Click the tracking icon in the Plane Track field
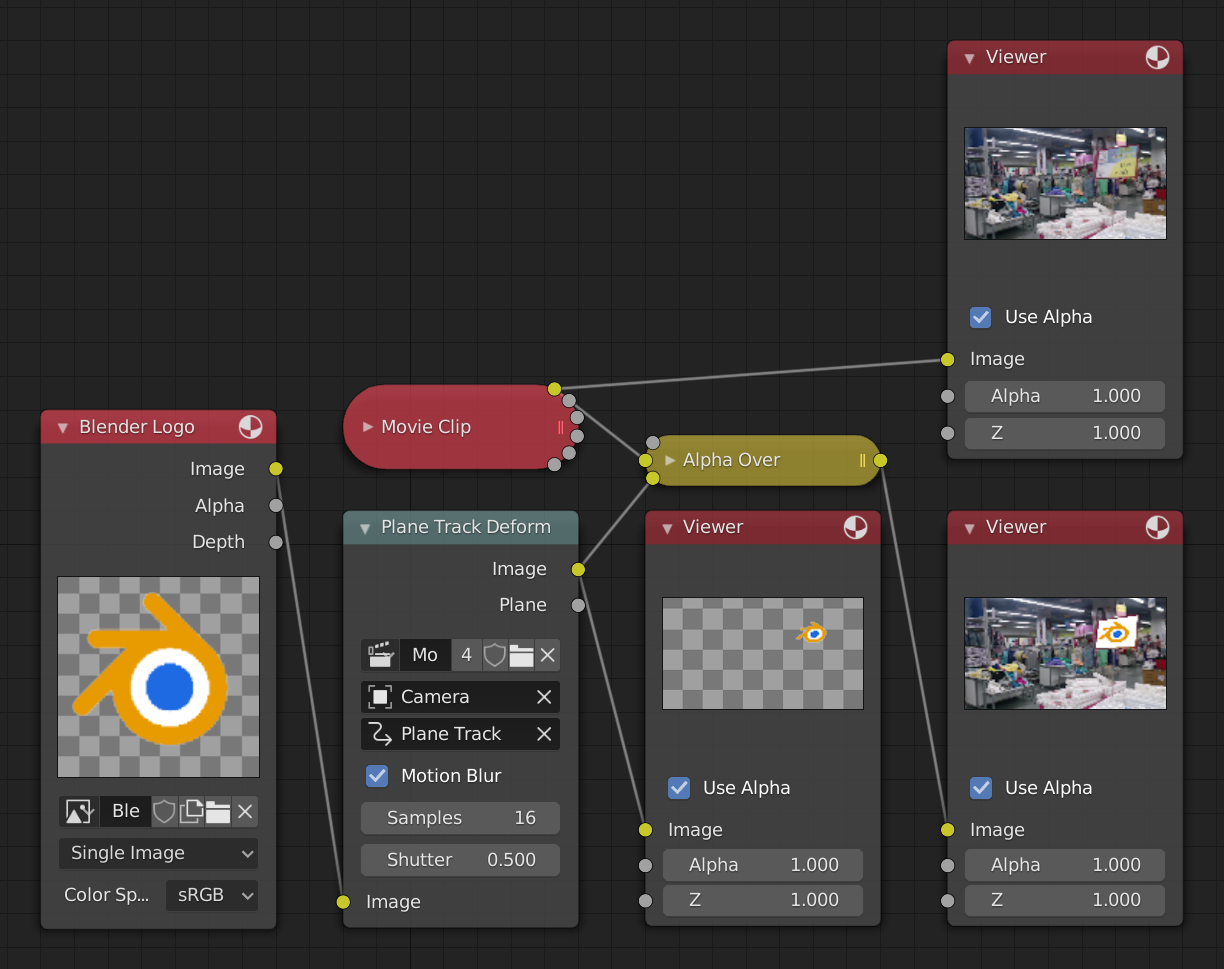 coord(381,733)
